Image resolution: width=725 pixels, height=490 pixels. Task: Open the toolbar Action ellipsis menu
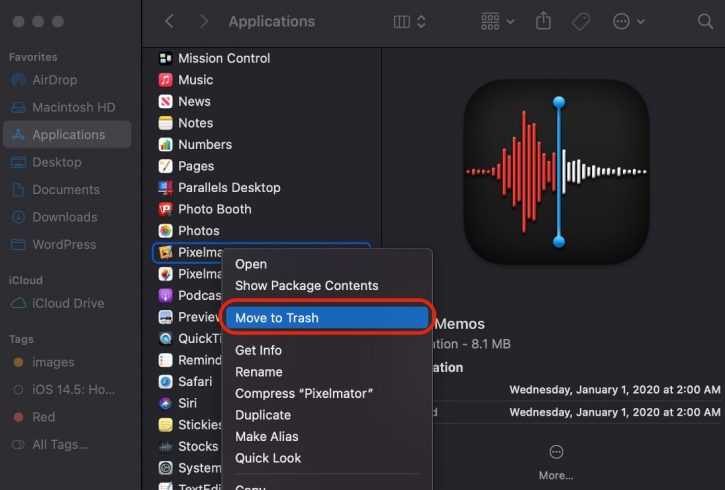tap(628, 21)
